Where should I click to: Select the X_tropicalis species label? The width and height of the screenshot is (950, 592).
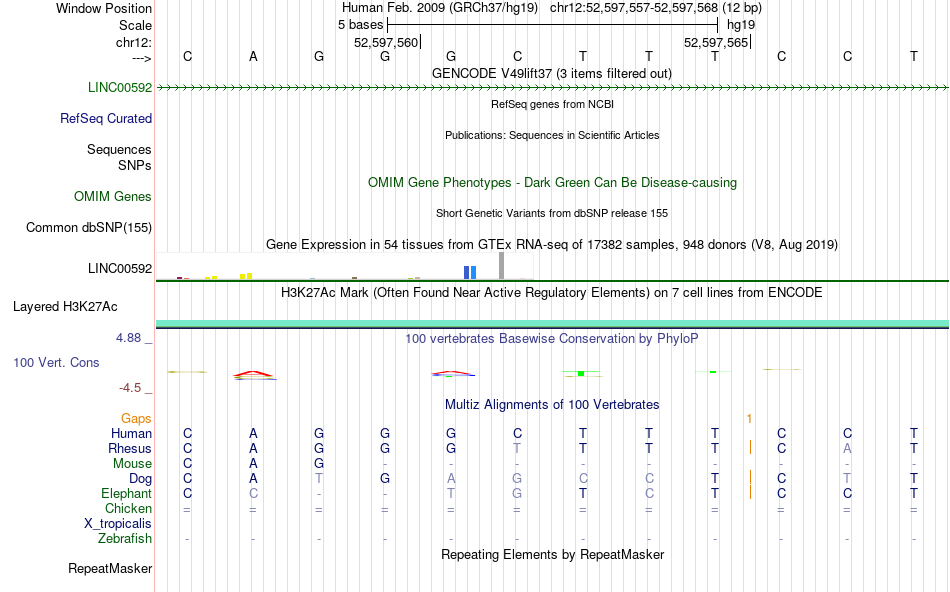pyautogui.click(x=118, y=524)
